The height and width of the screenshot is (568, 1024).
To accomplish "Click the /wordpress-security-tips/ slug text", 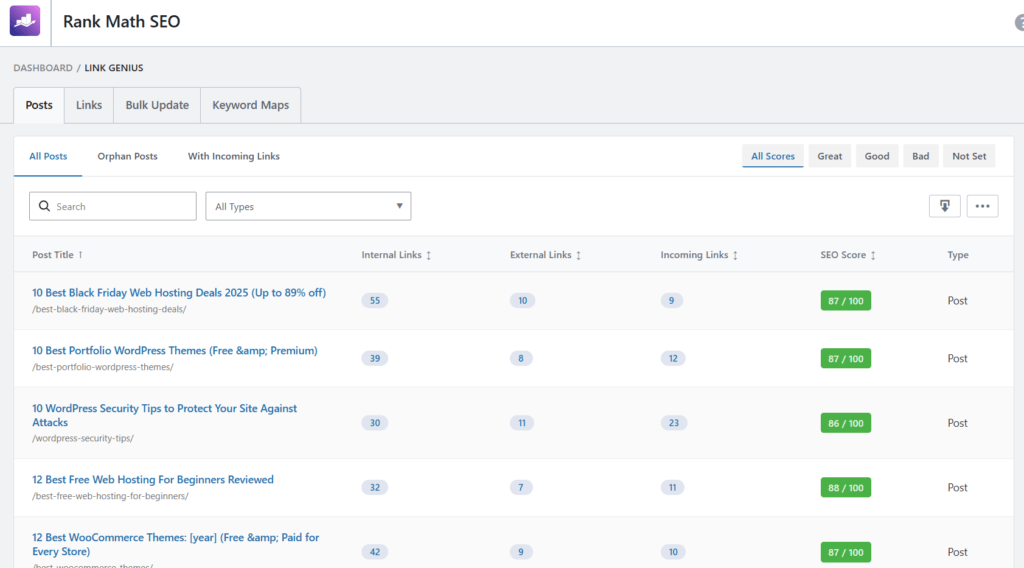I will 83,438.
